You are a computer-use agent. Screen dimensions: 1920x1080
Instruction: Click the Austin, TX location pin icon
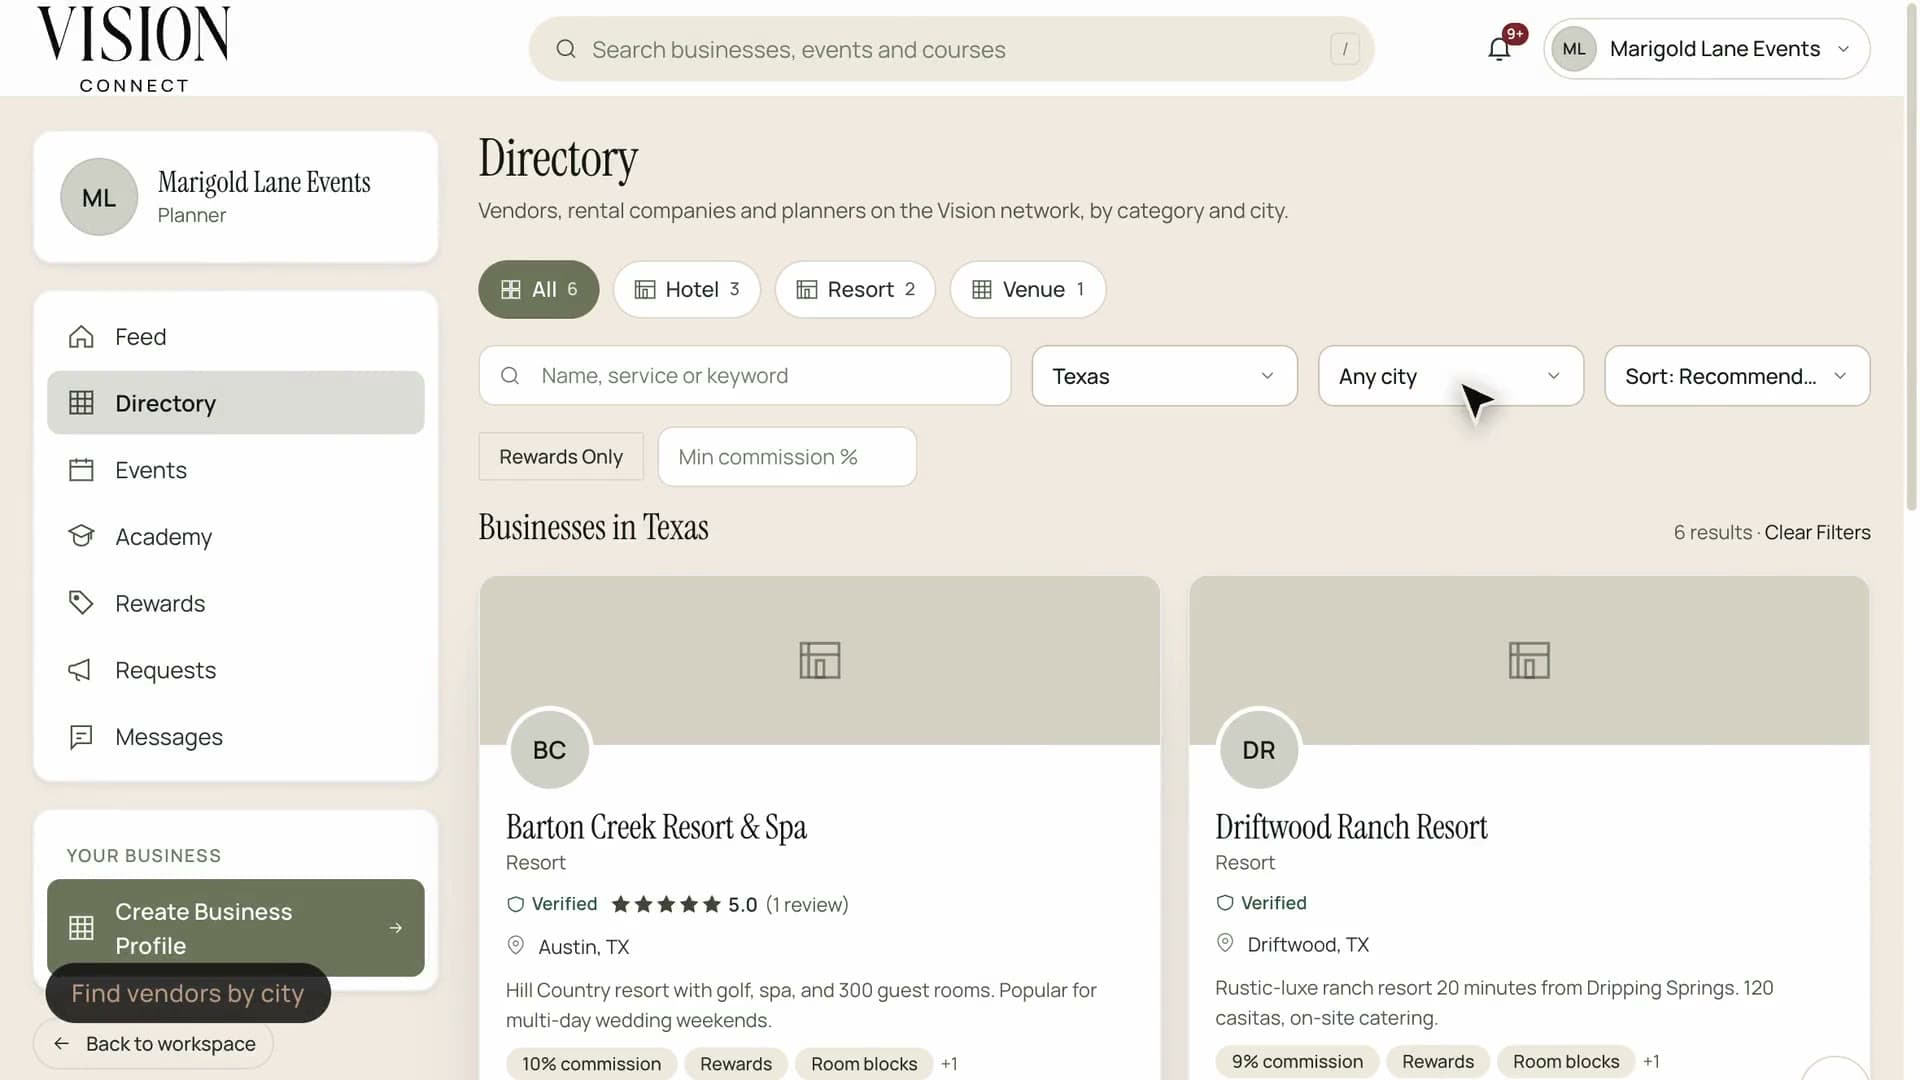[x=516, y=945]
